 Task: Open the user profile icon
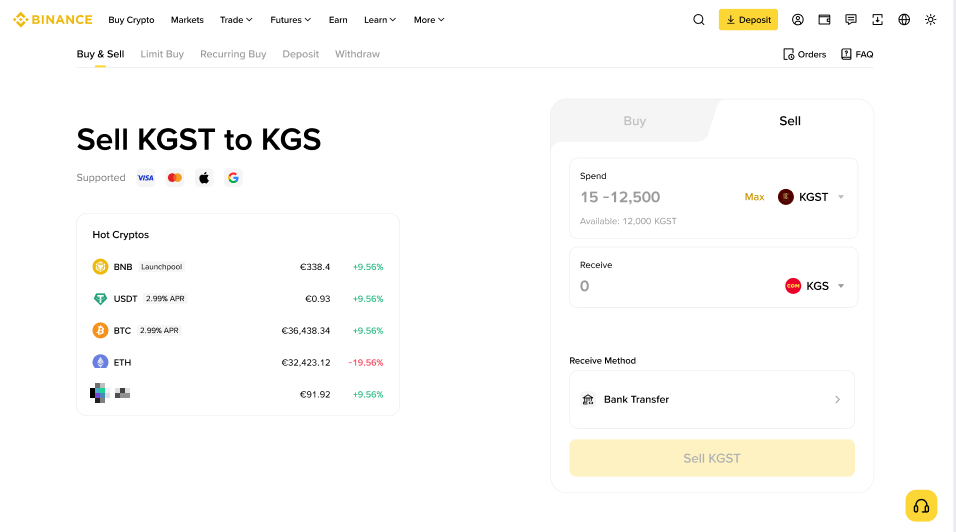tap(797, 20)
